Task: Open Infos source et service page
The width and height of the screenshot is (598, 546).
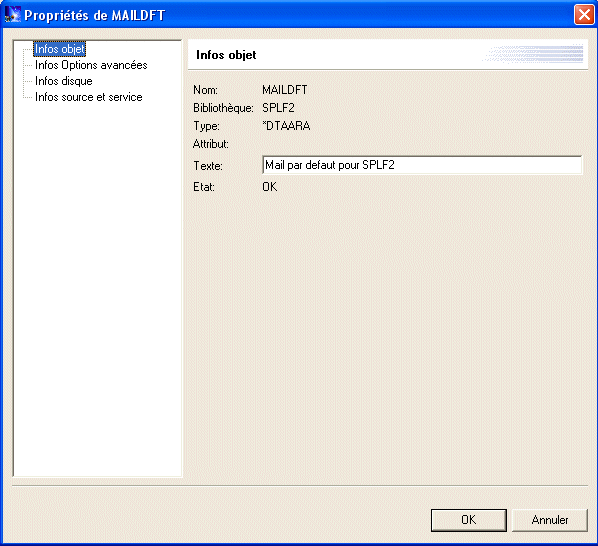Action: [x=88, y=97]
